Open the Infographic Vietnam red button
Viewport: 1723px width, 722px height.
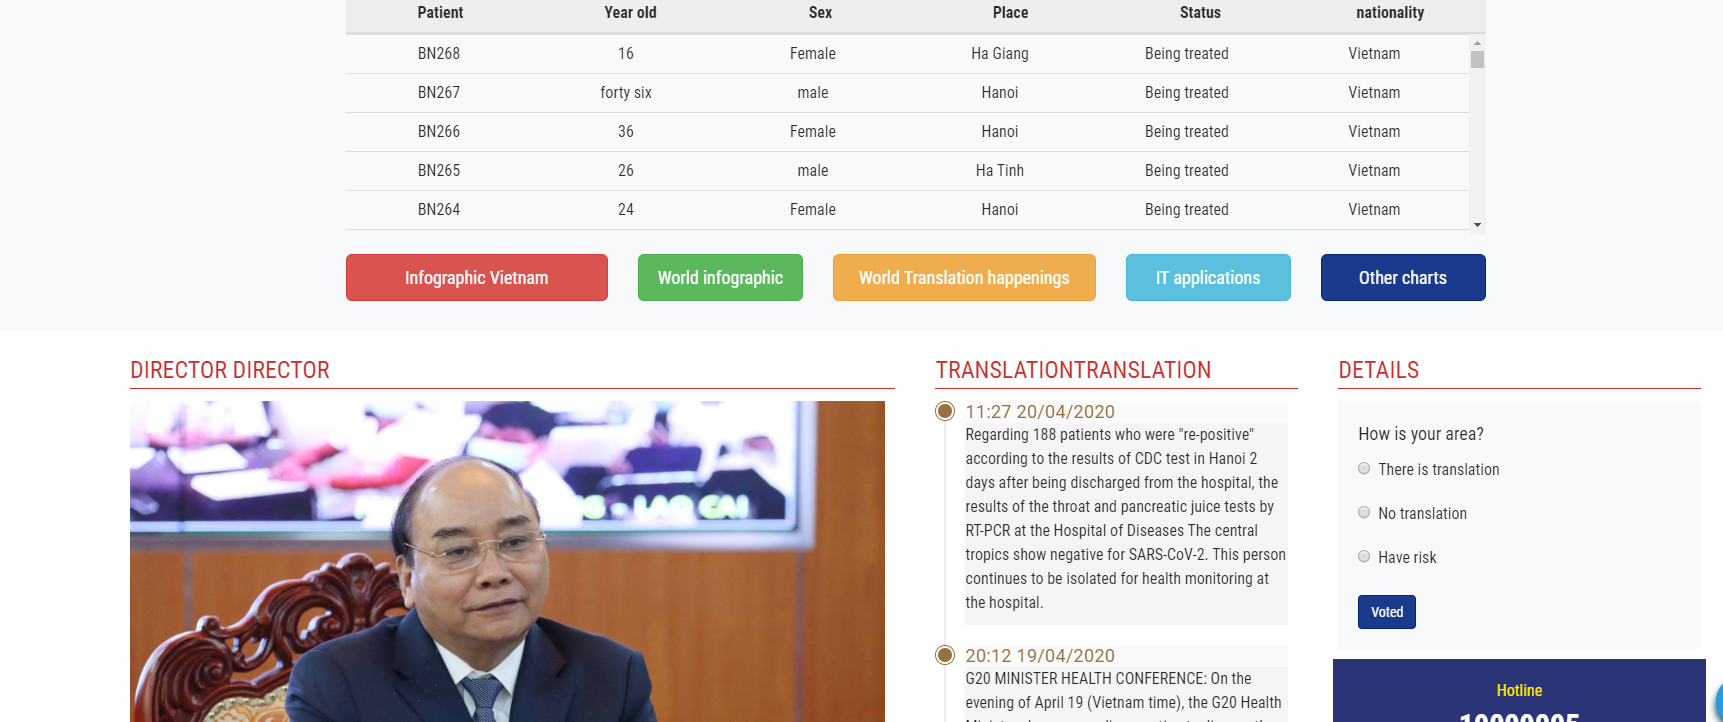(x=476, y=278)
